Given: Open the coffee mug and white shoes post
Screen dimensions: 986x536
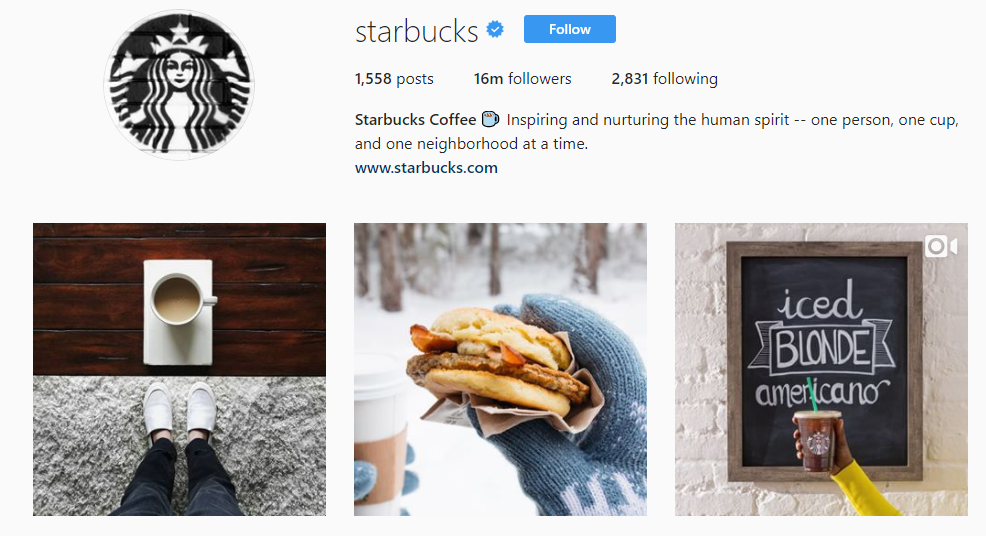Looking at the screenshot, I should click(179, 369).
